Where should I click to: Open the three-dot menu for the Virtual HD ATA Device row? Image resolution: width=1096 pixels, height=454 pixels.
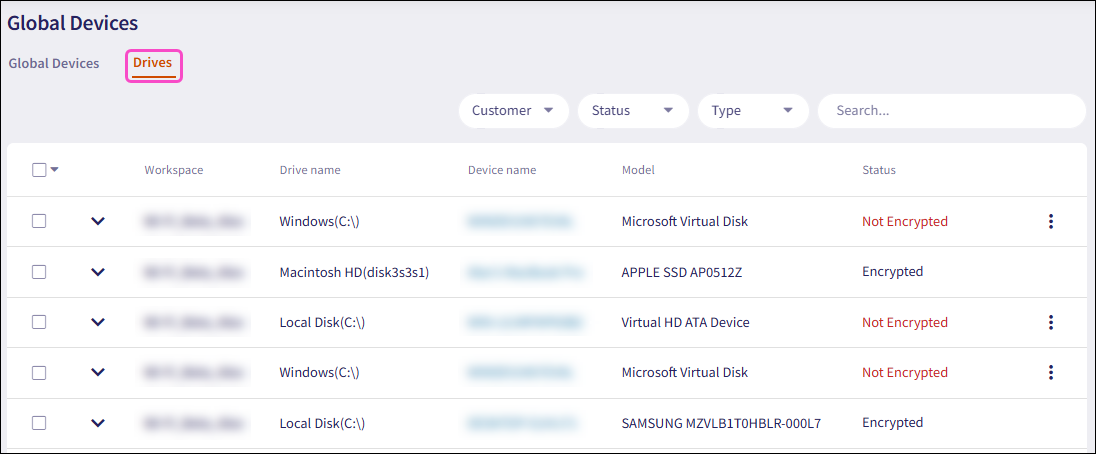click(1050, 322)
